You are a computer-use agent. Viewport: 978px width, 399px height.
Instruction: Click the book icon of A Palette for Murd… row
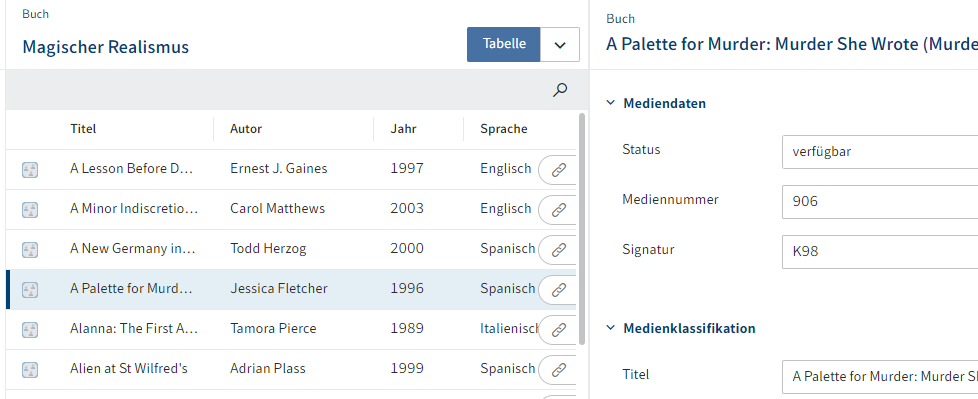point(30,289)
